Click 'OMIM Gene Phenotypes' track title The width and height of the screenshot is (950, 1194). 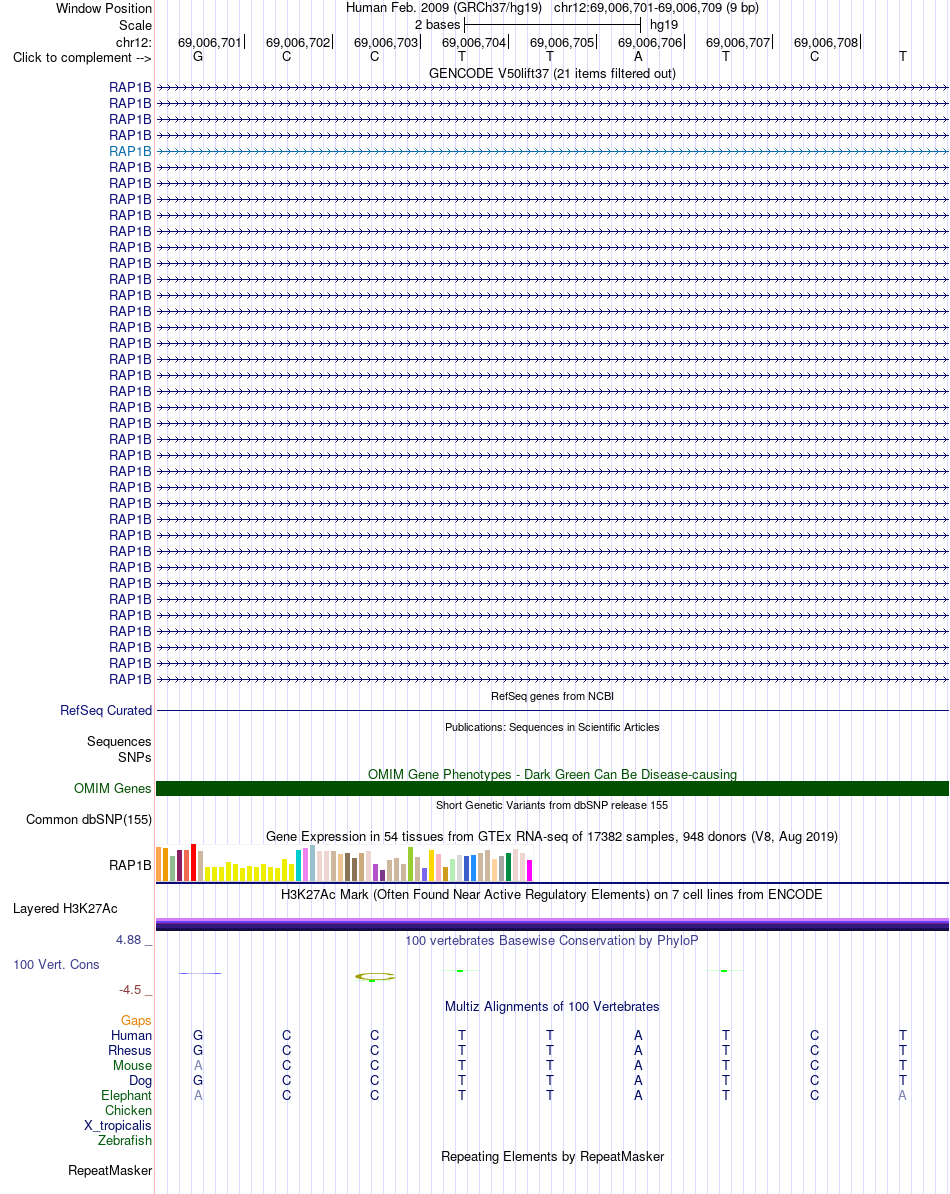pos(552,774)
